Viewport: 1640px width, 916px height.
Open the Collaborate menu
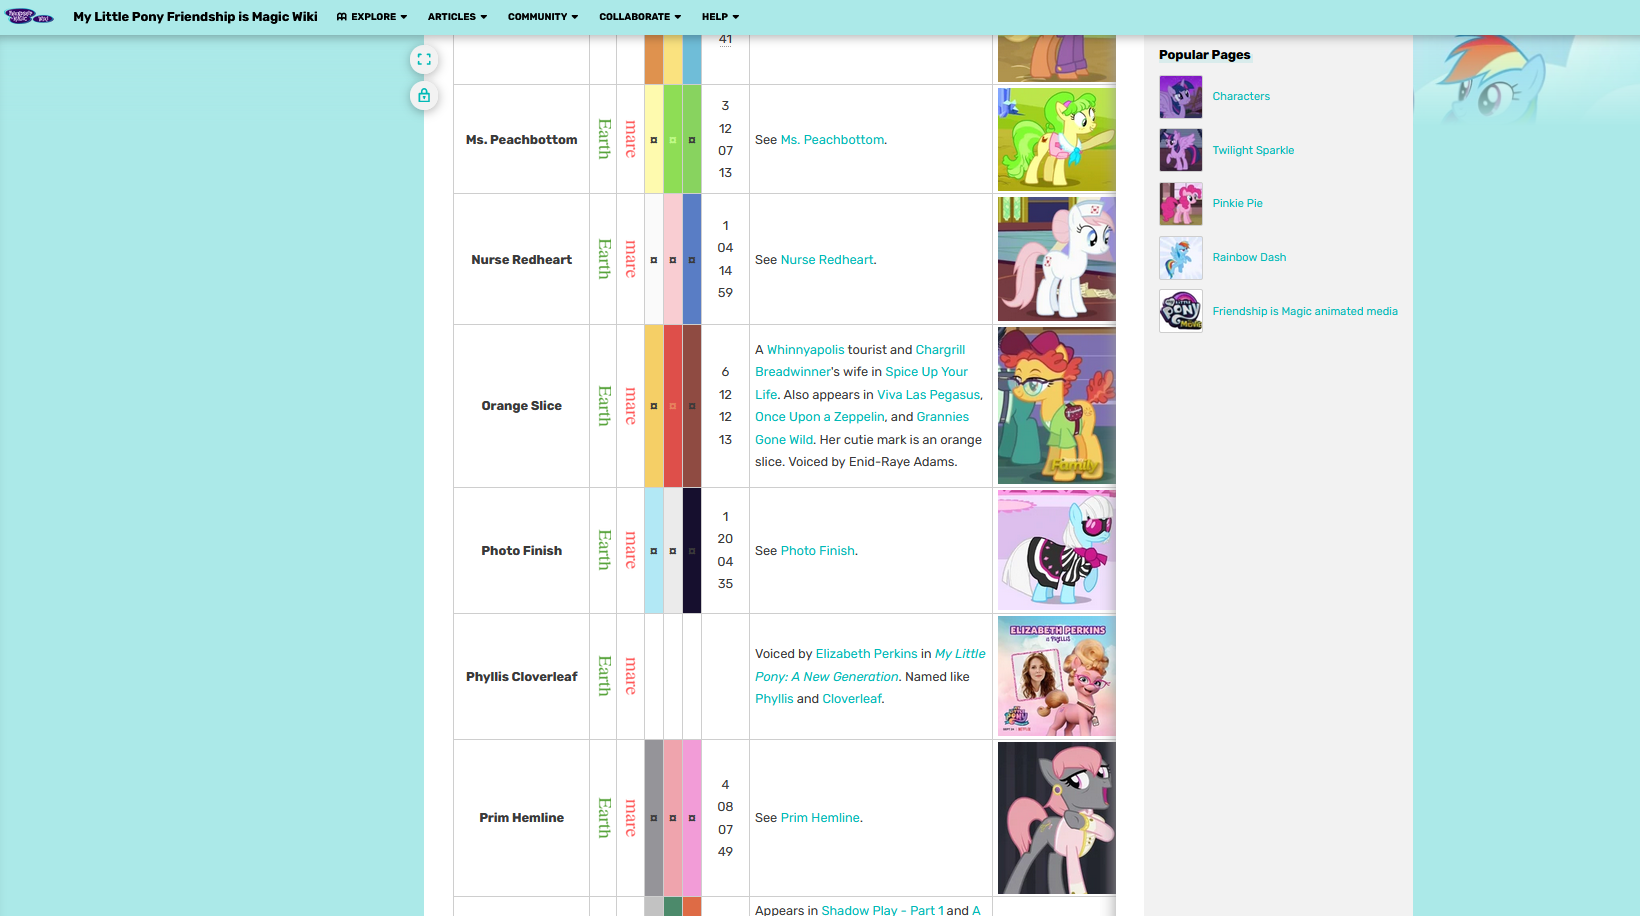(639, 17)
